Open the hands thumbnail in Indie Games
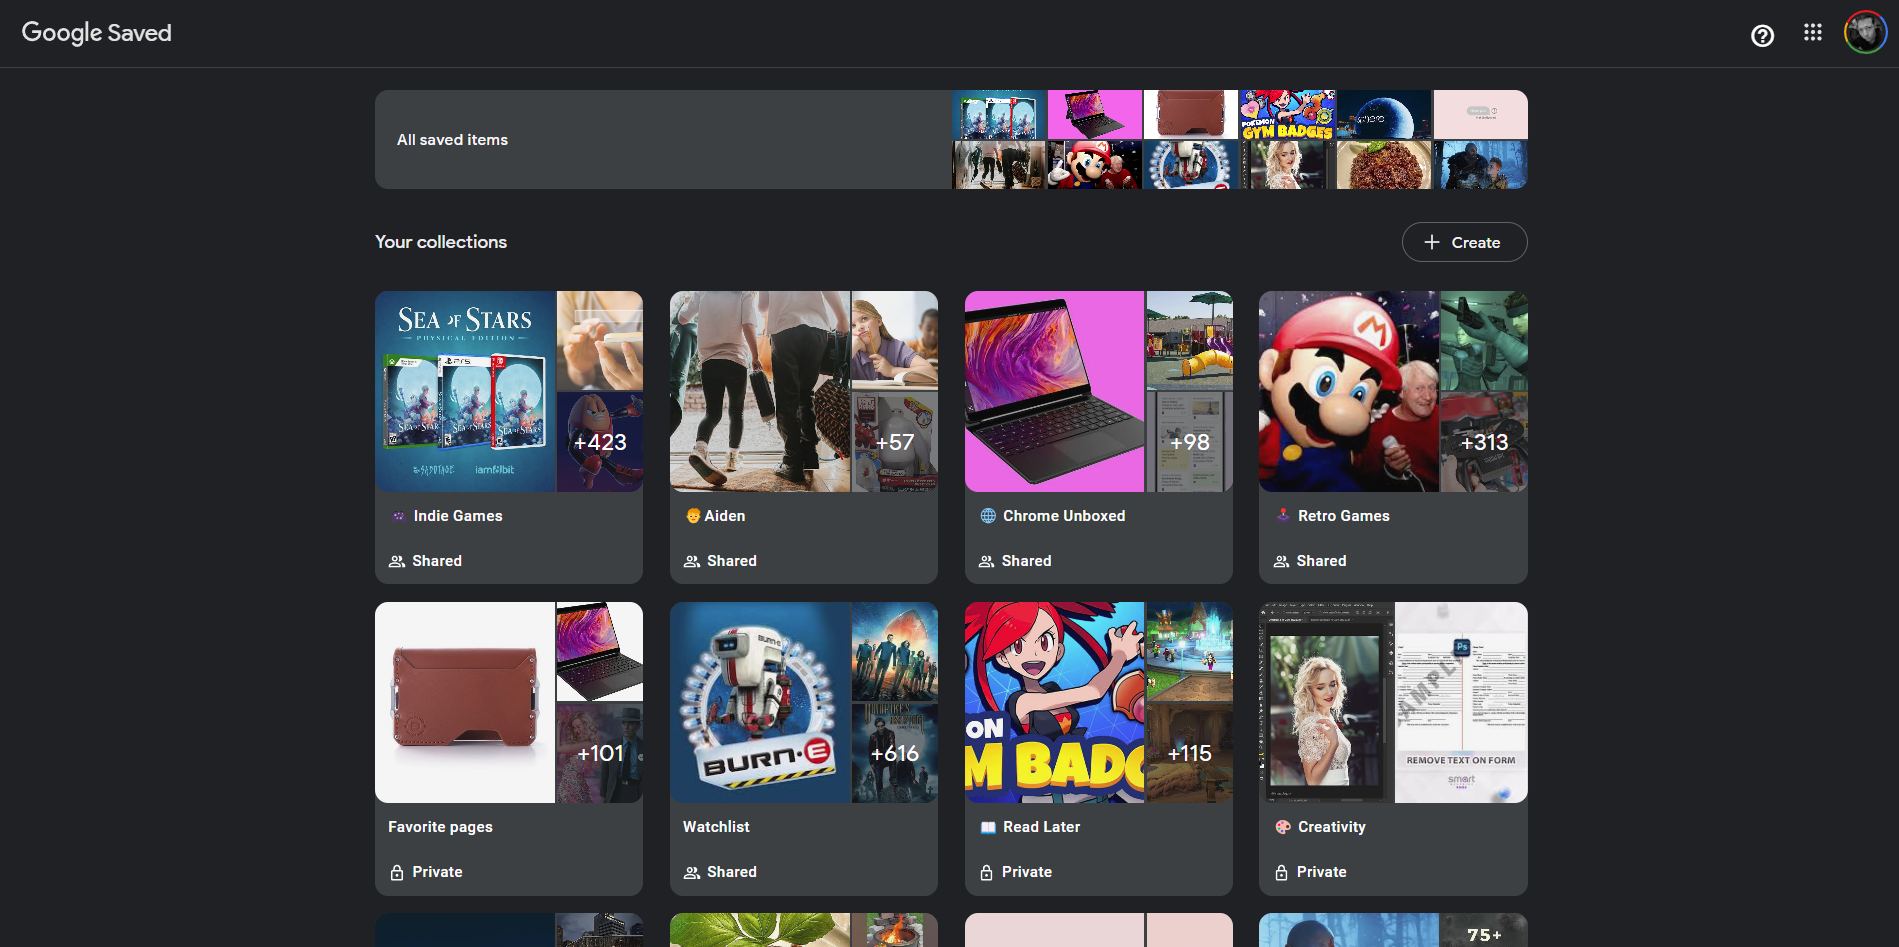This screenshot has height=947, width=1899. tap(600, 340)
